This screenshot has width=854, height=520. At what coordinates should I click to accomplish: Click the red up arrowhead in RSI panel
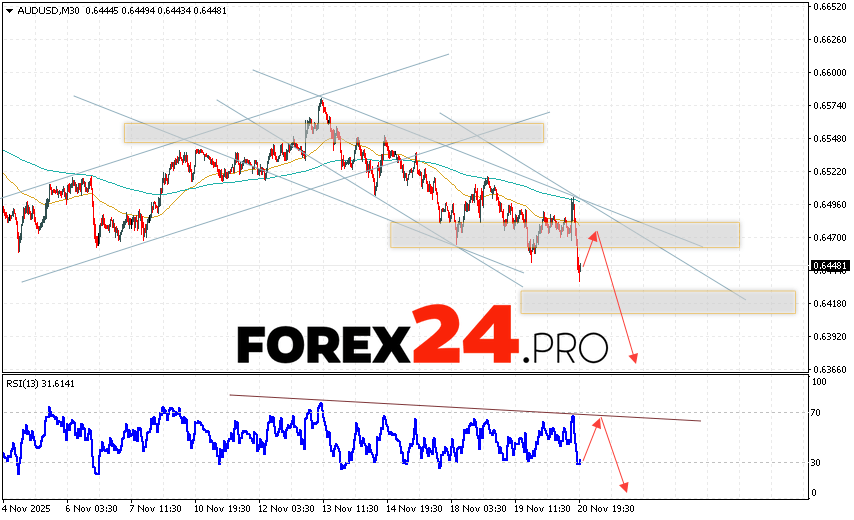pos(599,422)
